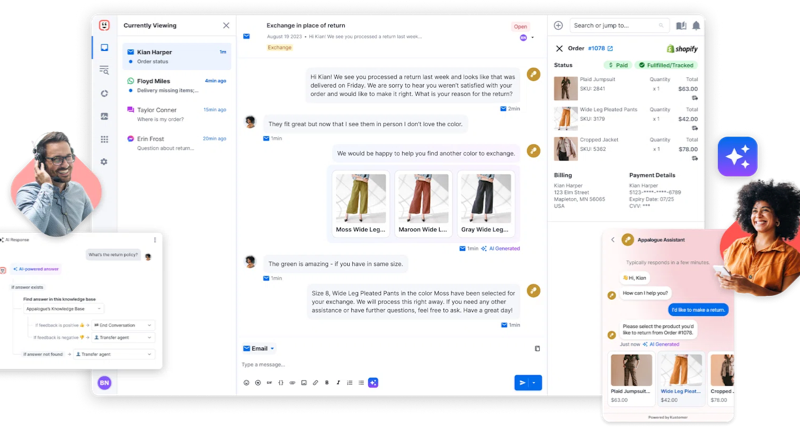
Task: Open the apps grid icon in sidebar
Action: (104, 139)
